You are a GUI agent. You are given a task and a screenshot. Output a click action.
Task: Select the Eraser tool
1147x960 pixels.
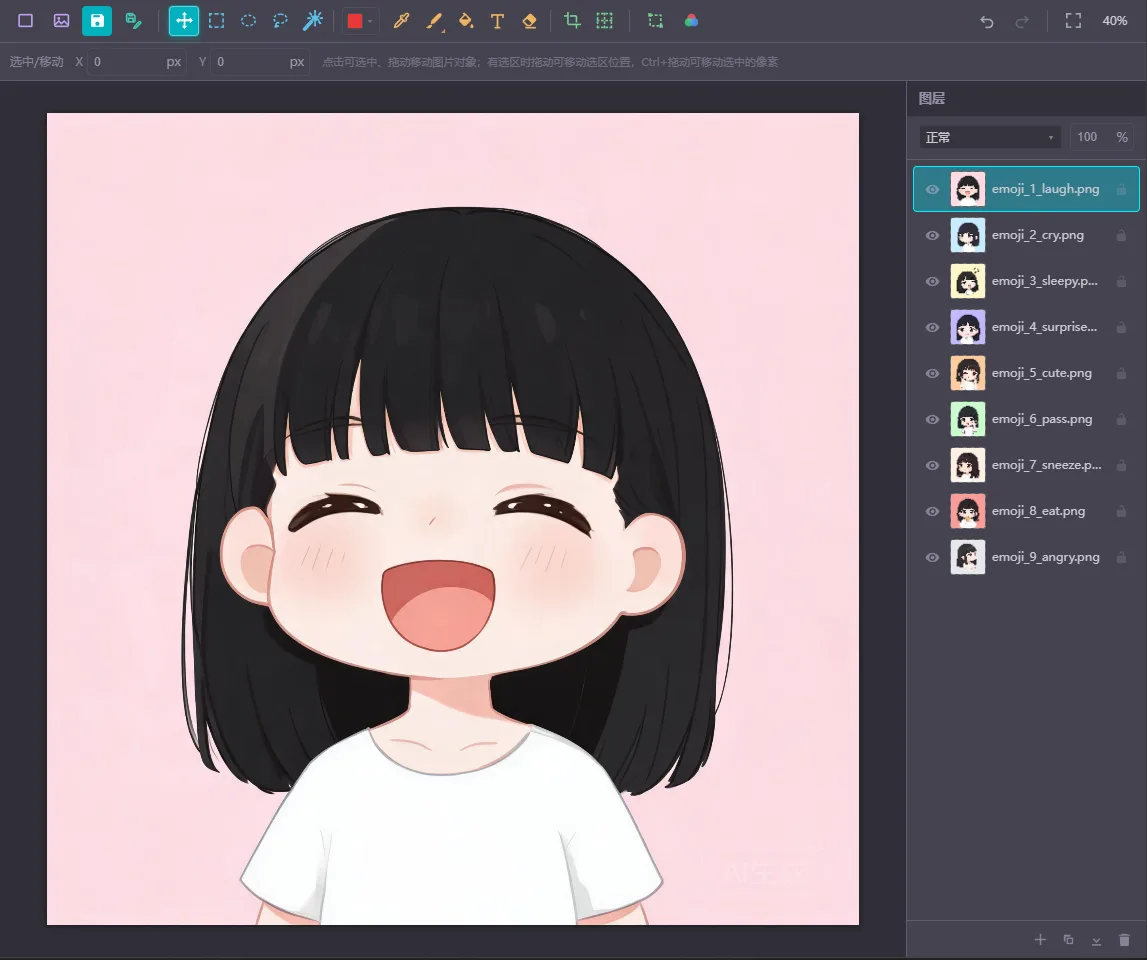pos(530,20)
